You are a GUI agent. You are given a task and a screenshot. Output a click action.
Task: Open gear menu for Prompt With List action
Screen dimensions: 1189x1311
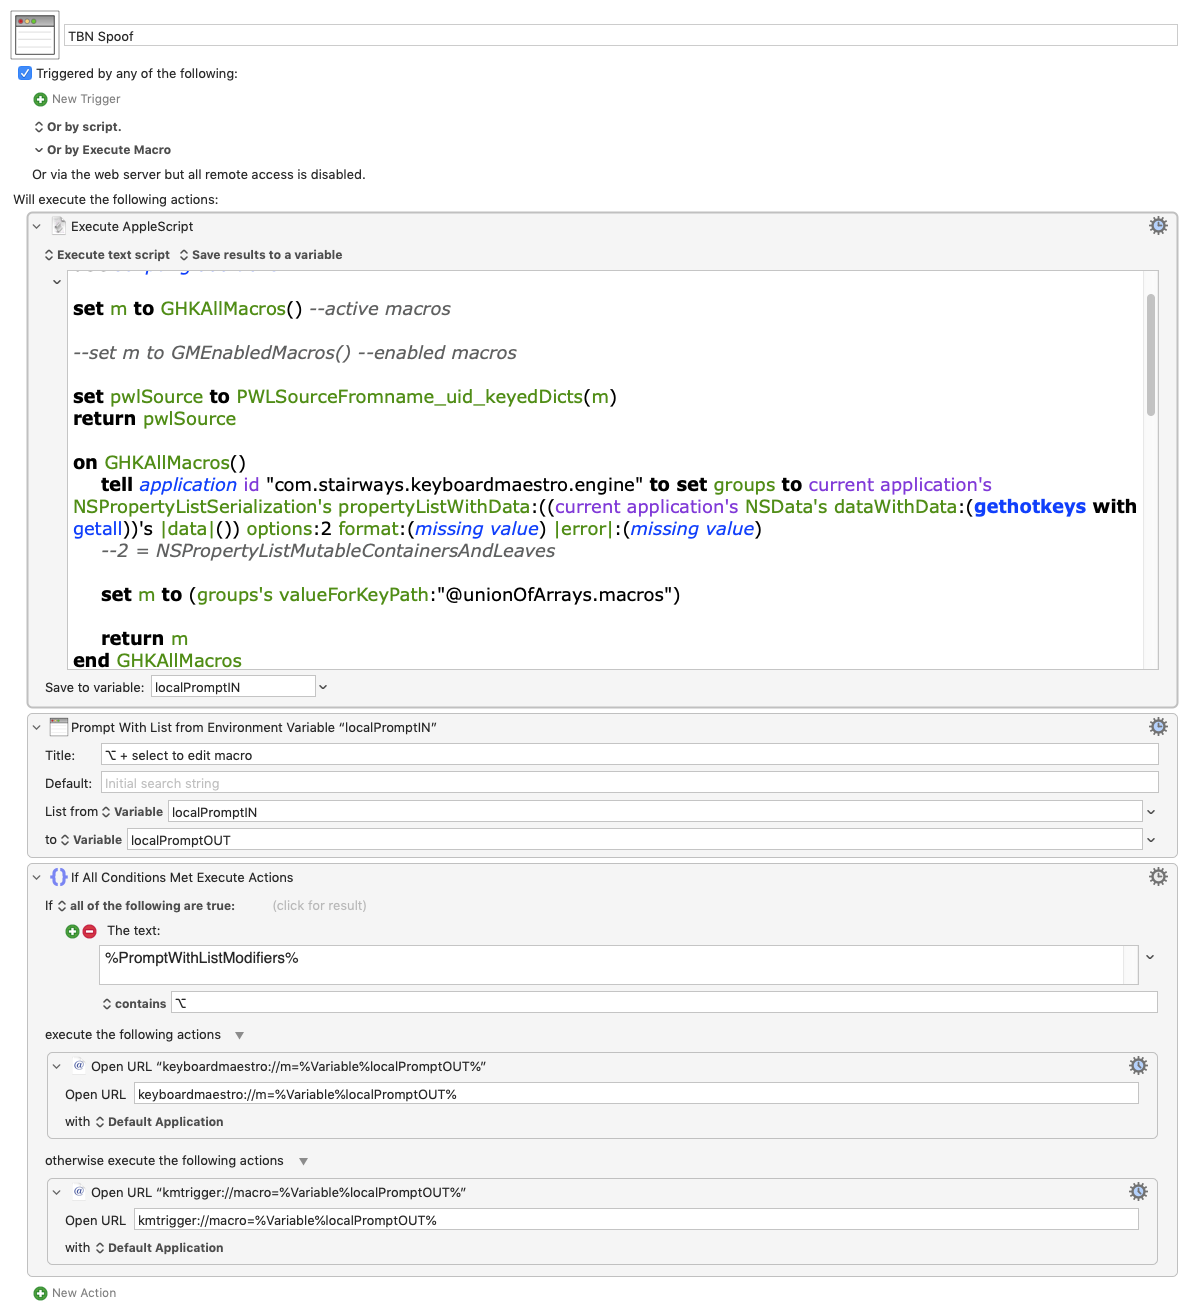coord(1158,727)
